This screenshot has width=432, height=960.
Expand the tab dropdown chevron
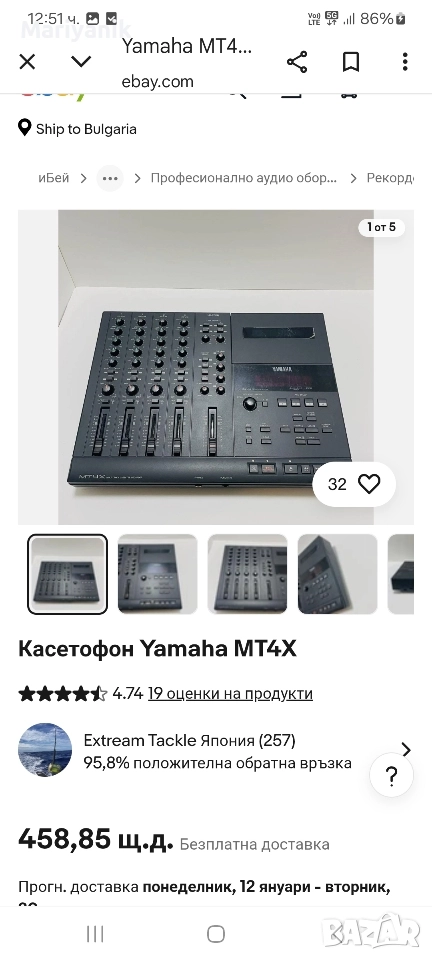point(81,61)
